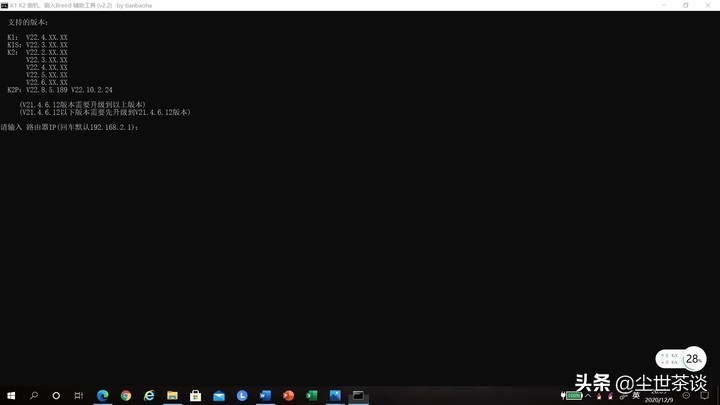Open the Mail app from the taskbar
Image resolution: width=720 pixels, height=405 pixels.
pyautogui.click(x=219, y=395)
